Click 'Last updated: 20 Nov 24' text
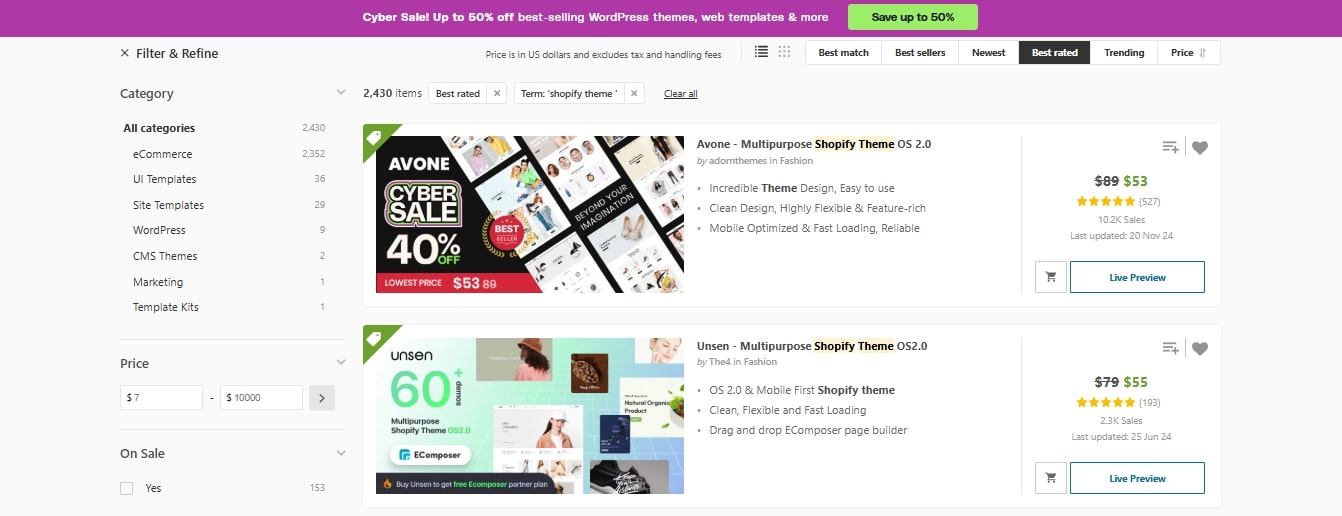This screenshot has height=516, width=1342. coord(1121,236)
